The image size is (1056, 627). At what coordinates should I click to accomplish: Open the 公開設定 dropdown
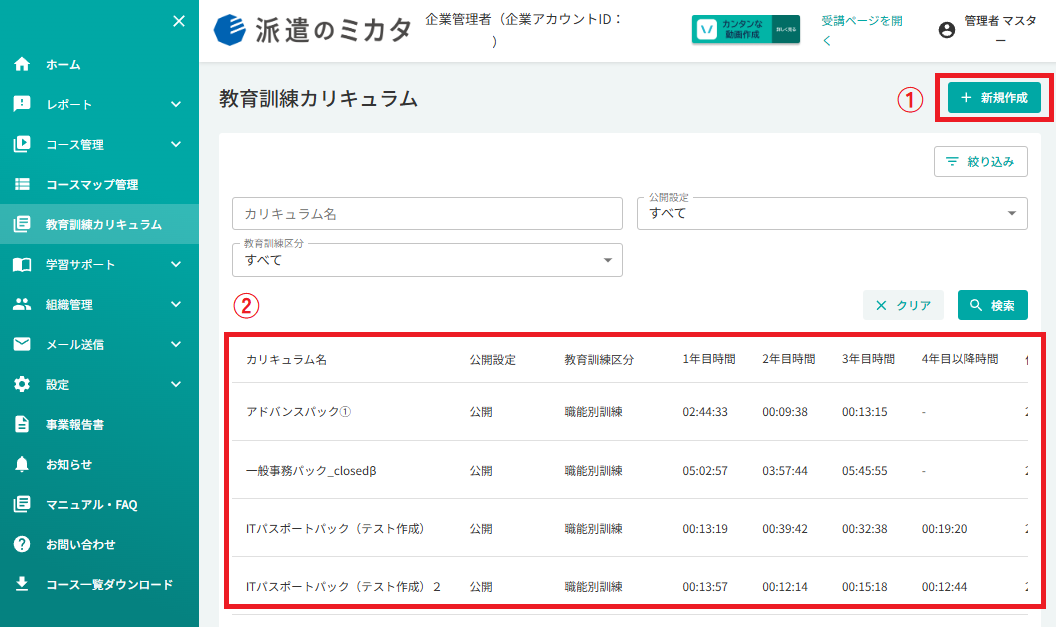pyautogui.click(x=832, y=213)
